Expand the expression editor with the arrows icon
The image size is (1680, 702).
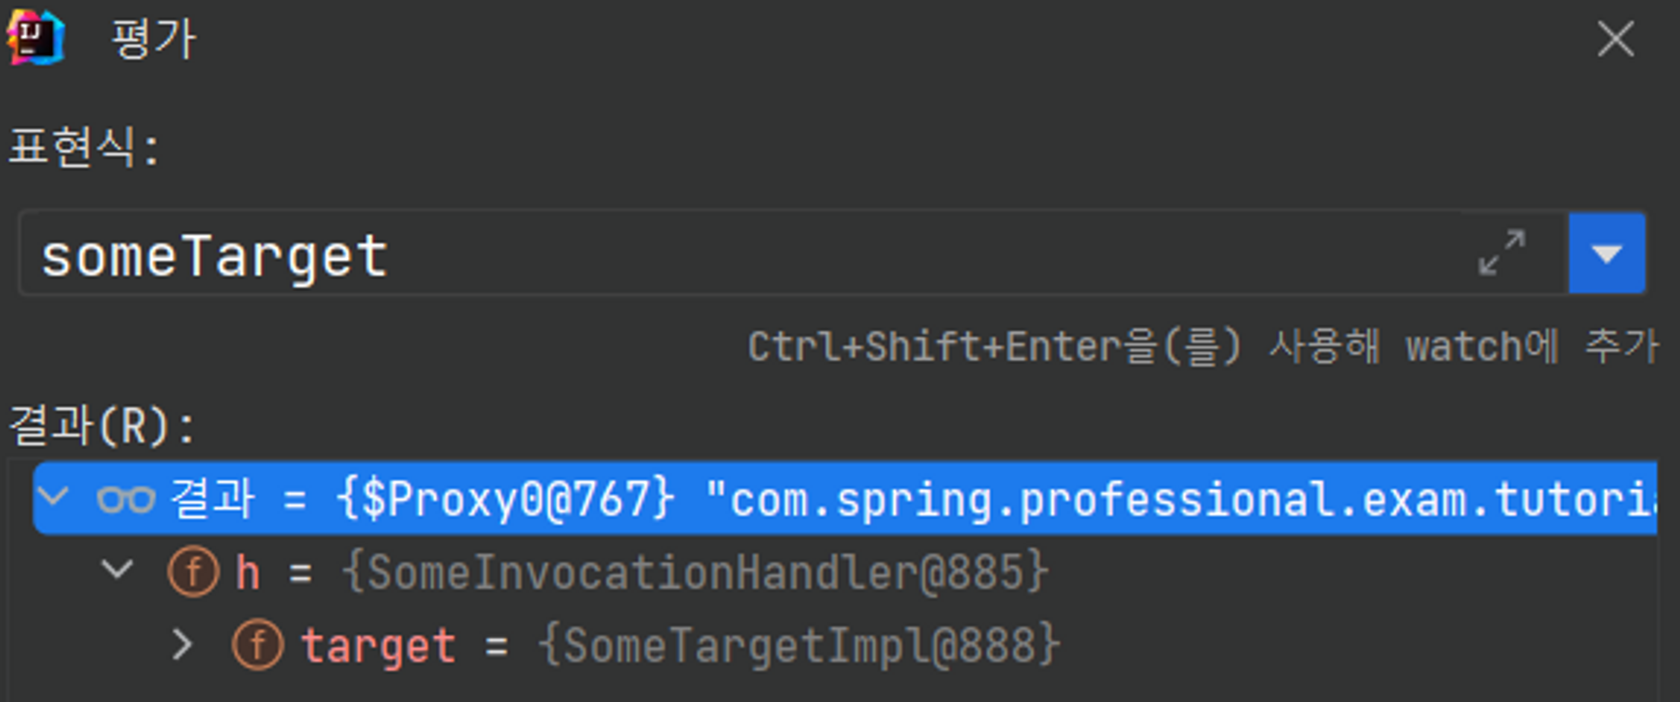1501,253
